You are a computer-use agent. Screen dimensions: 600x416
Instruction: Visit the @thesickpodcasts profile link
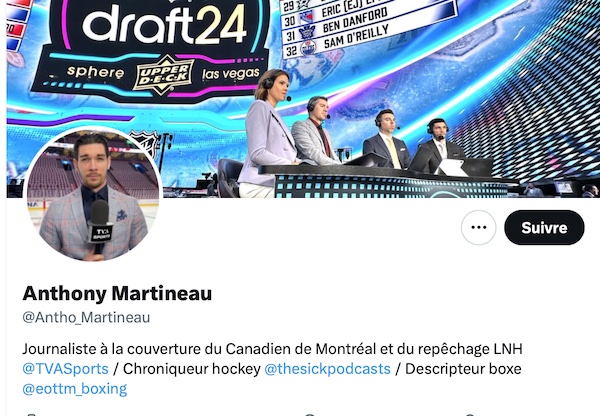[327, 369]
